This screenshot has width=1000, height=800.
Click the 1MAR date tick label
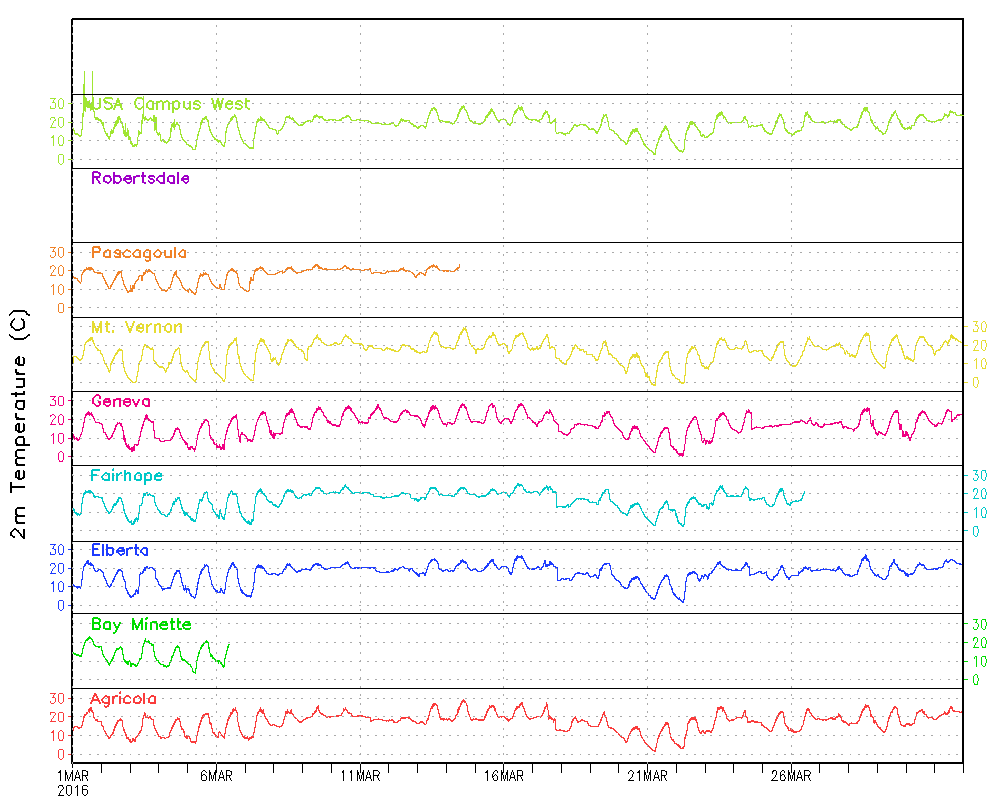[73, 776]
